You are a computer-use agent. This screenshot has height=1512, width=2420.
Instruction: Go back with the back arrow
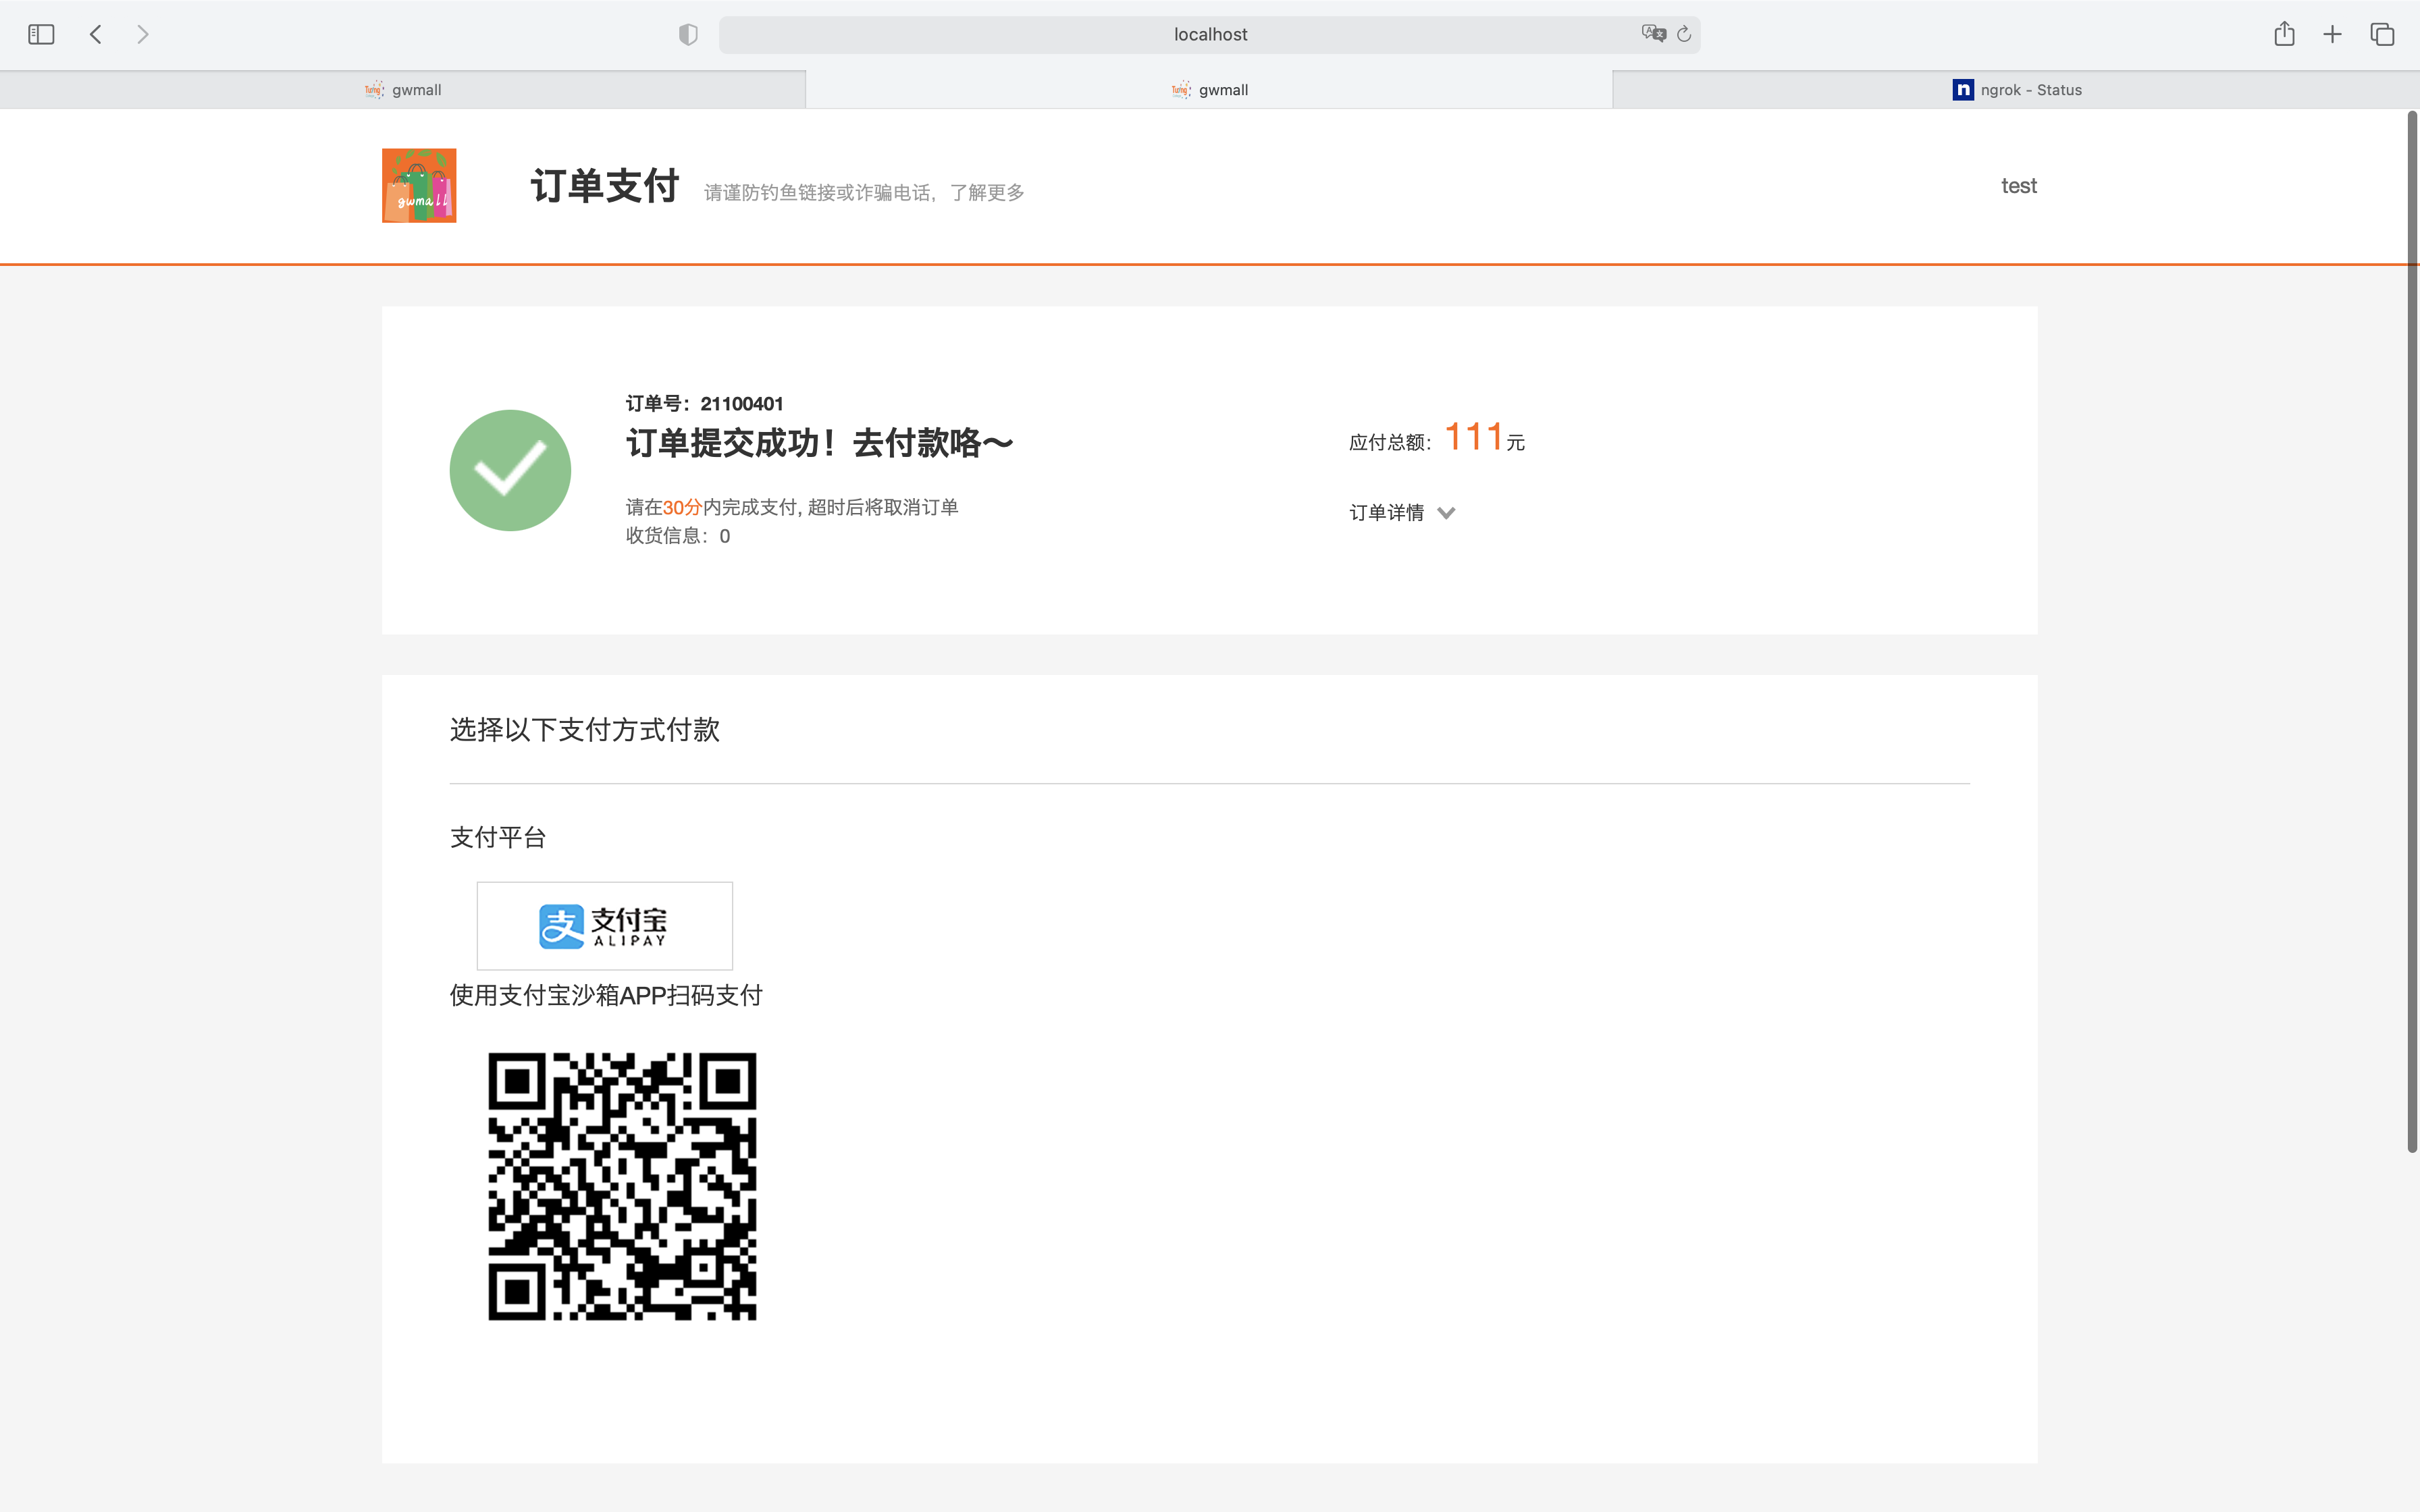click(96, 34)
